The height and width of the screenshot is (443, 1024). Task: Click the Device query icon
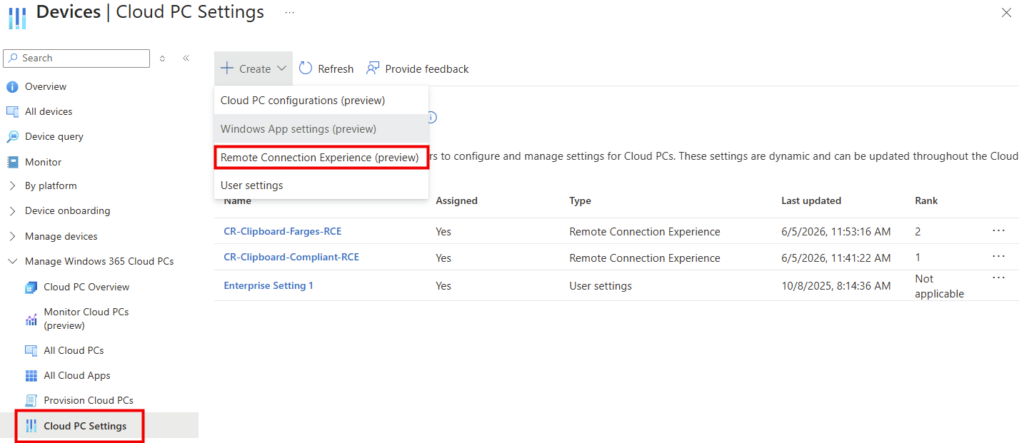(x=12, y=137)
